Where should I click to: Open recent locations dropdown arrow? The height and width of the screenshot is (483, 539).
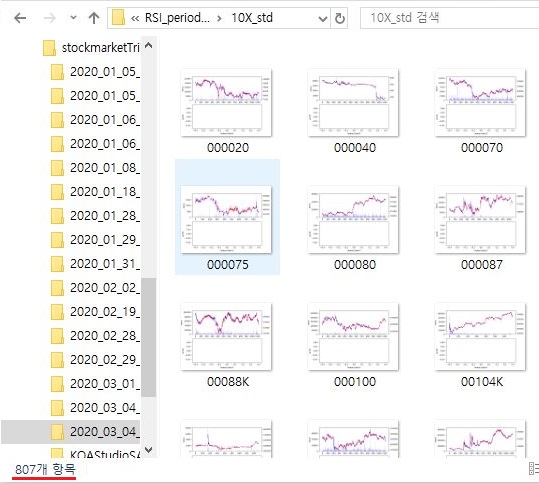tap(73, 18)
